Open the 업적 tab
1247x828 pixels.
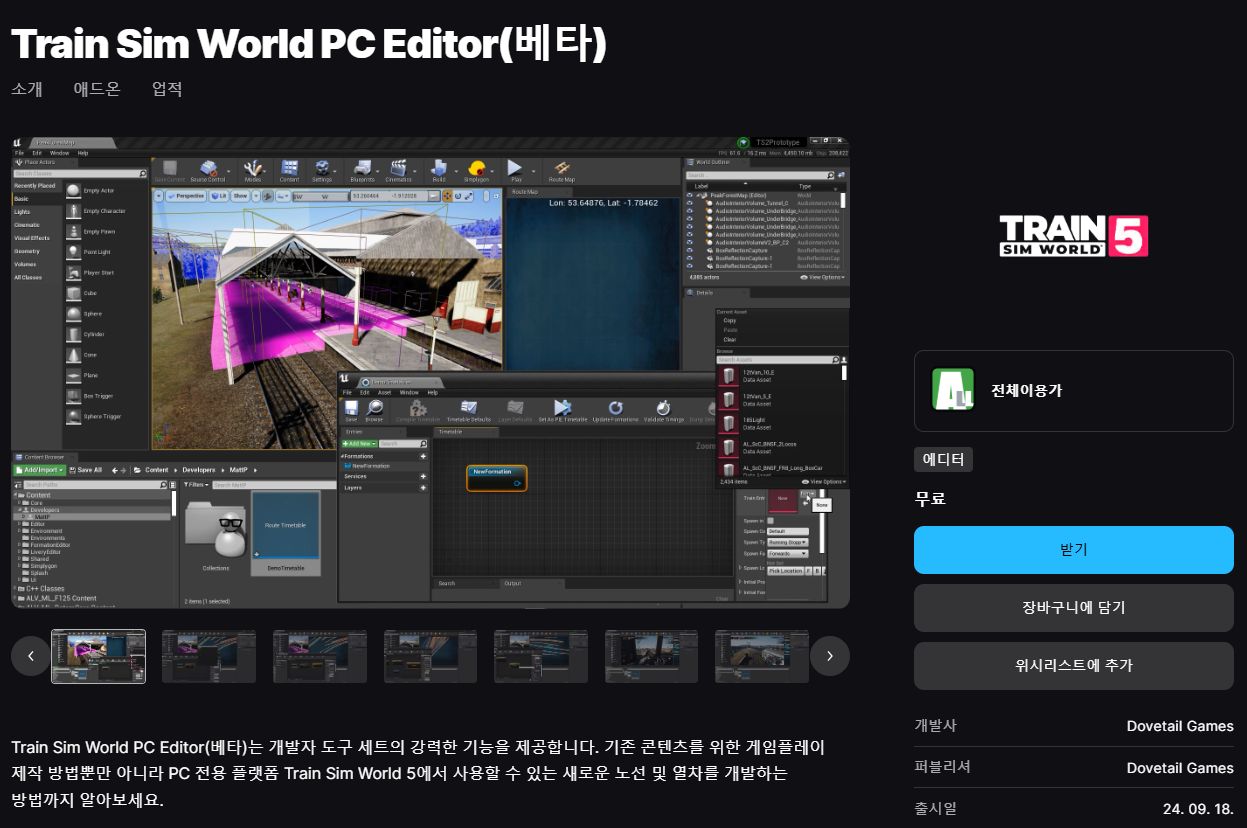tap(167, 89)
